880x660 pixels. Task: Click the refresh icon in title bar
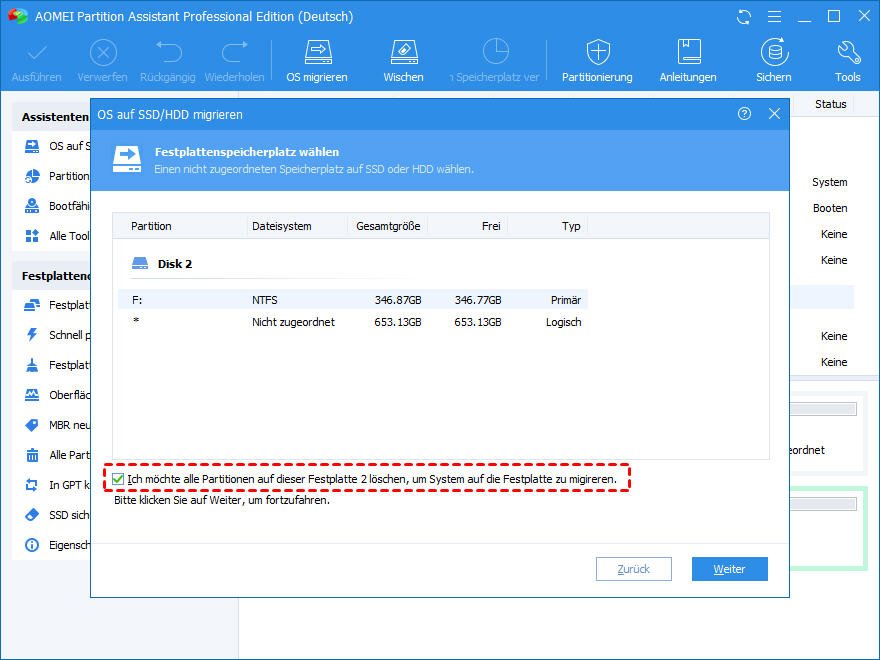coord(744,17)
